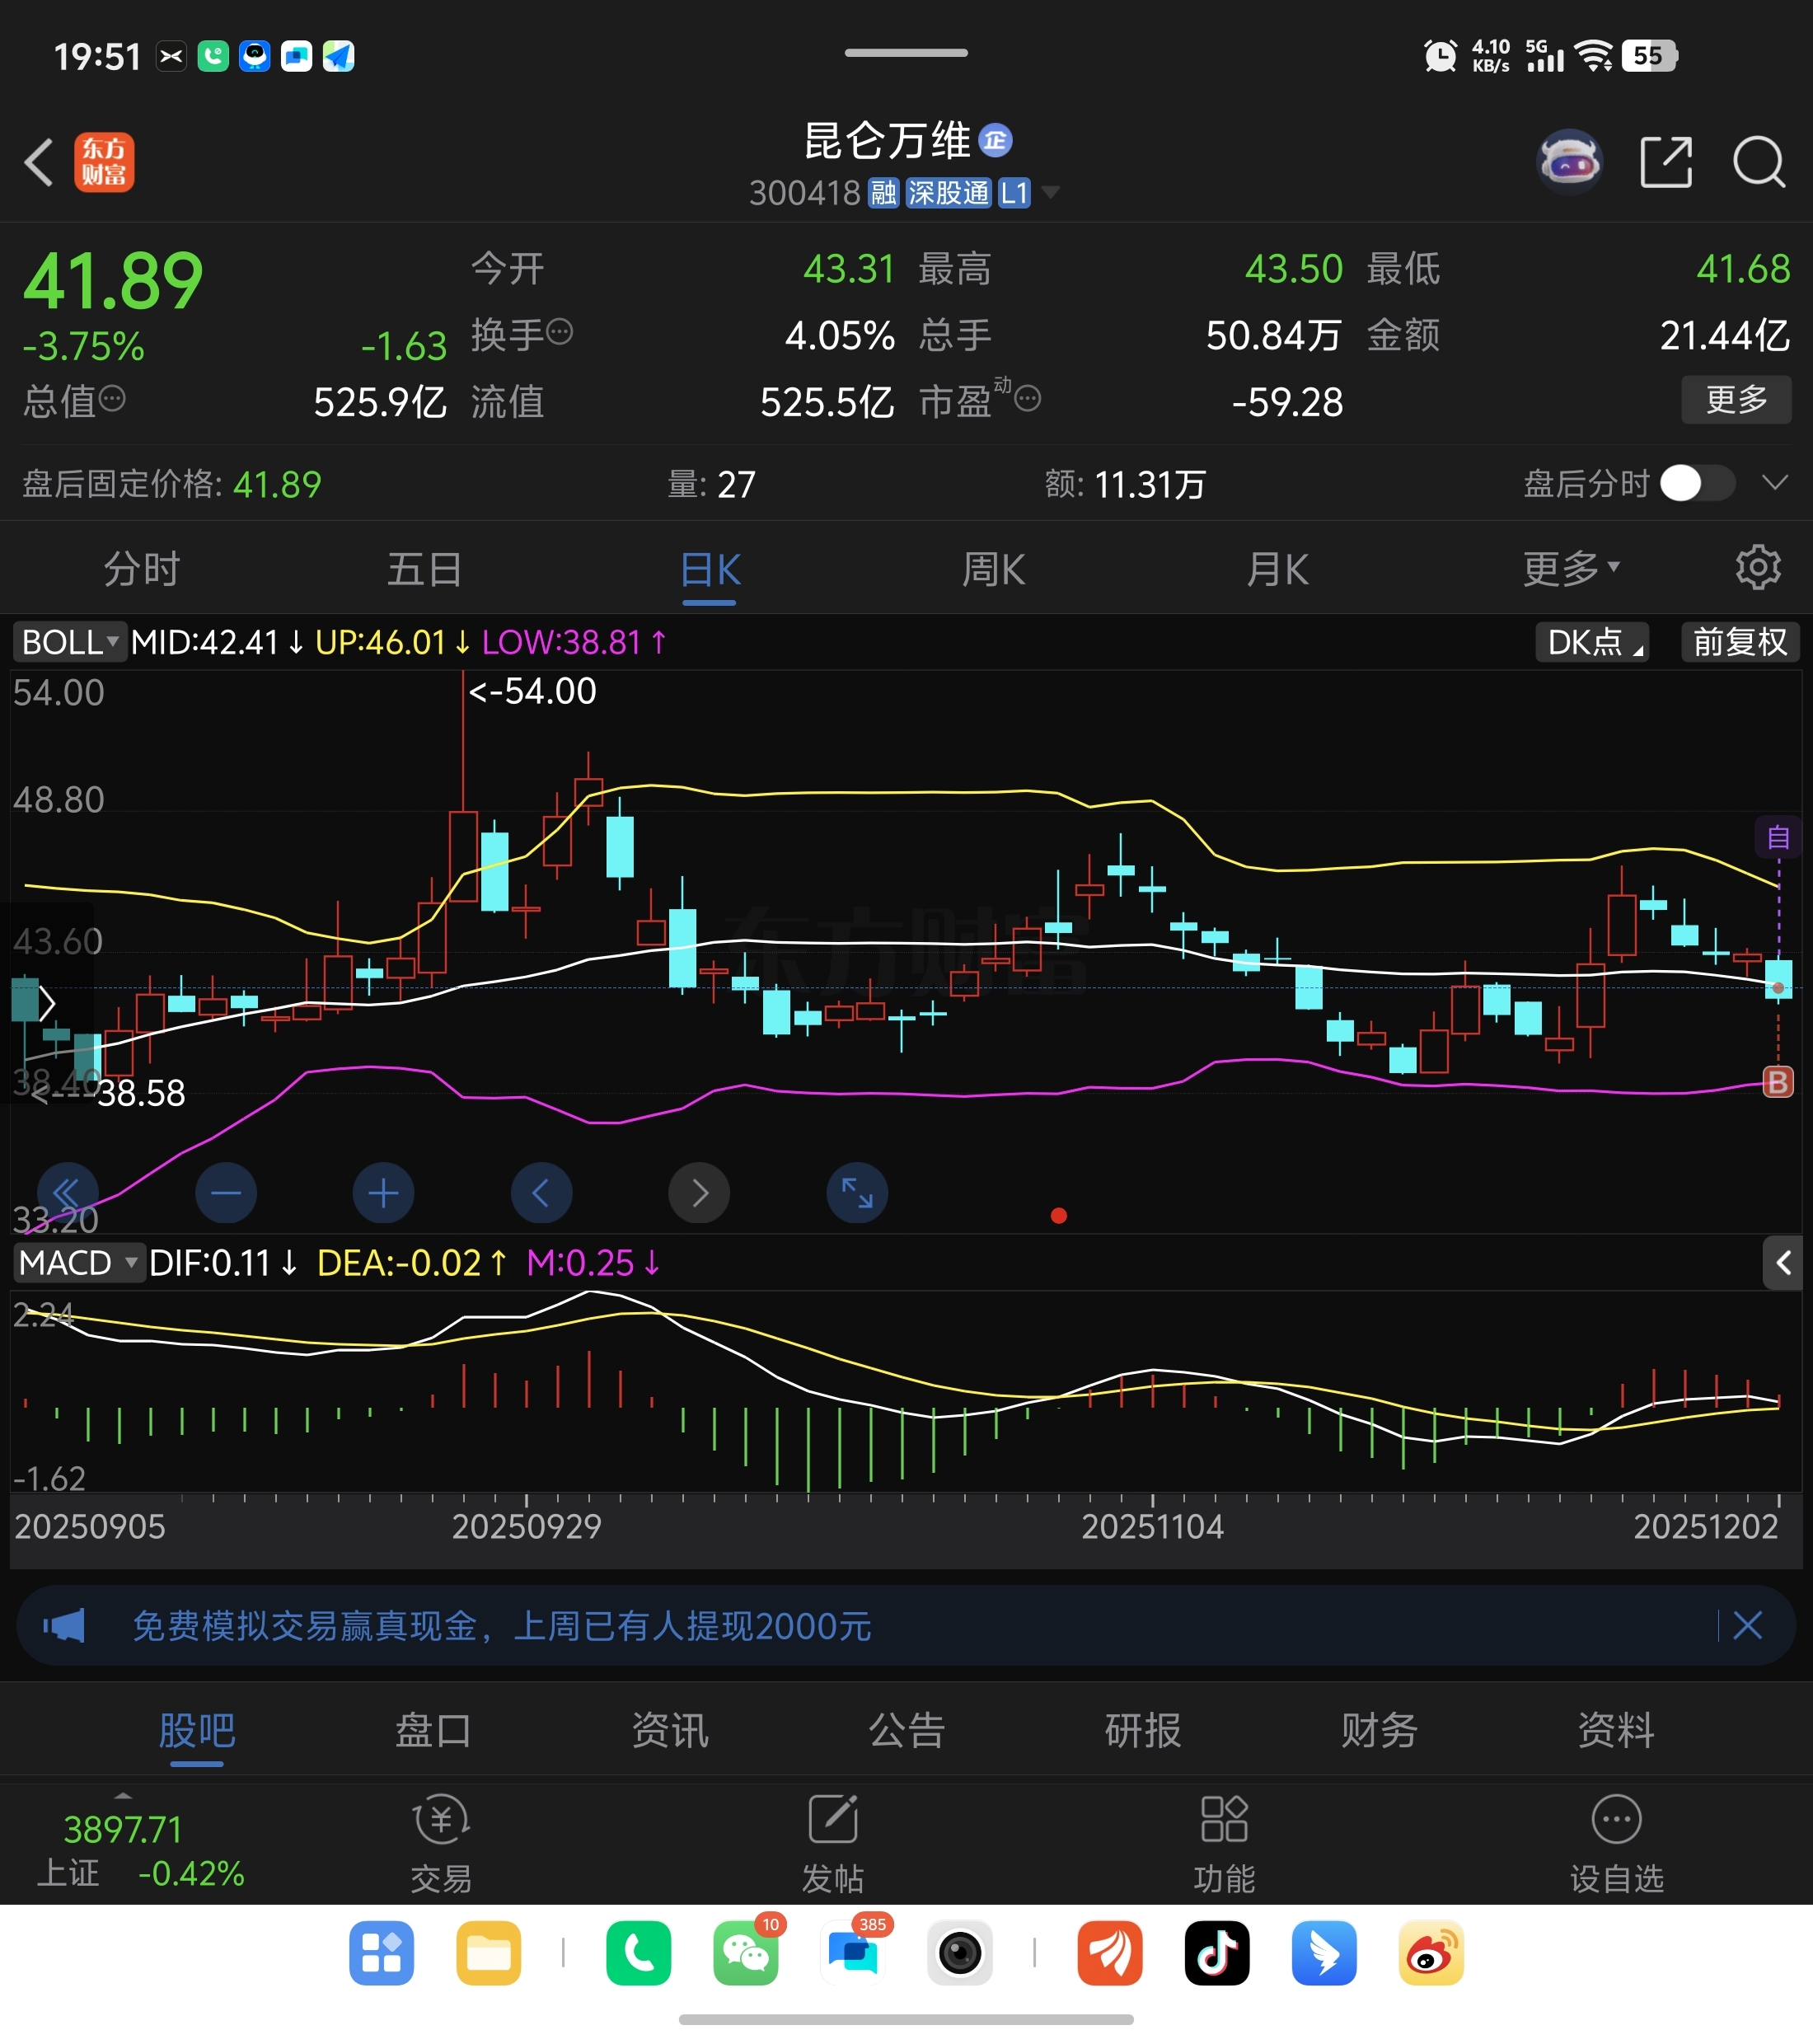Expand chart to fullscreen icon
Viewport: 1813px width, 2044px height.
pyautogui.click(x=856, y=1193)
